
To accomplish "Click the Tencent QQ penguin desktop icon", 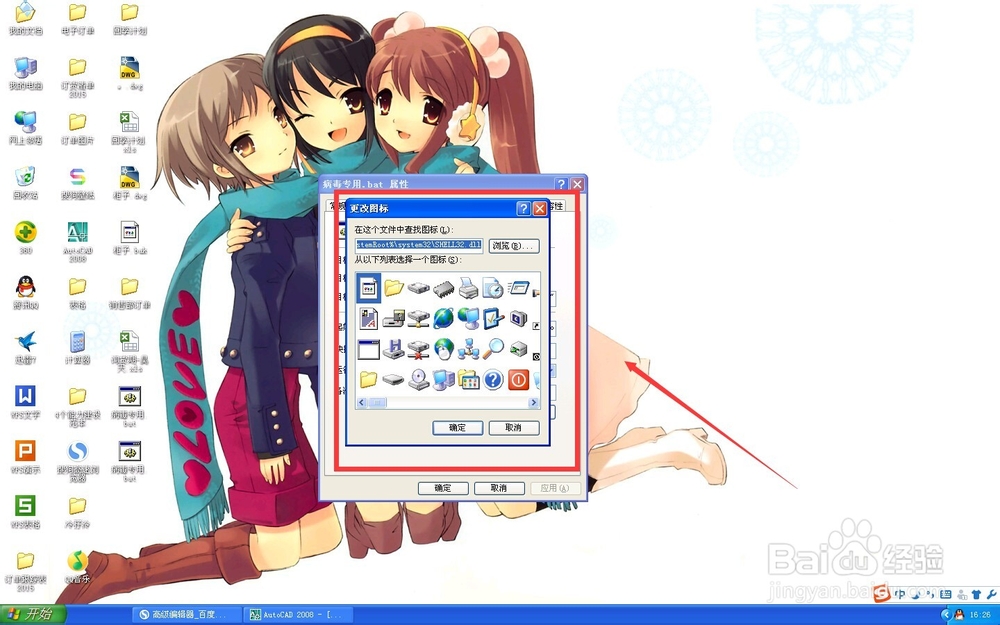I will tap(26, 292).
